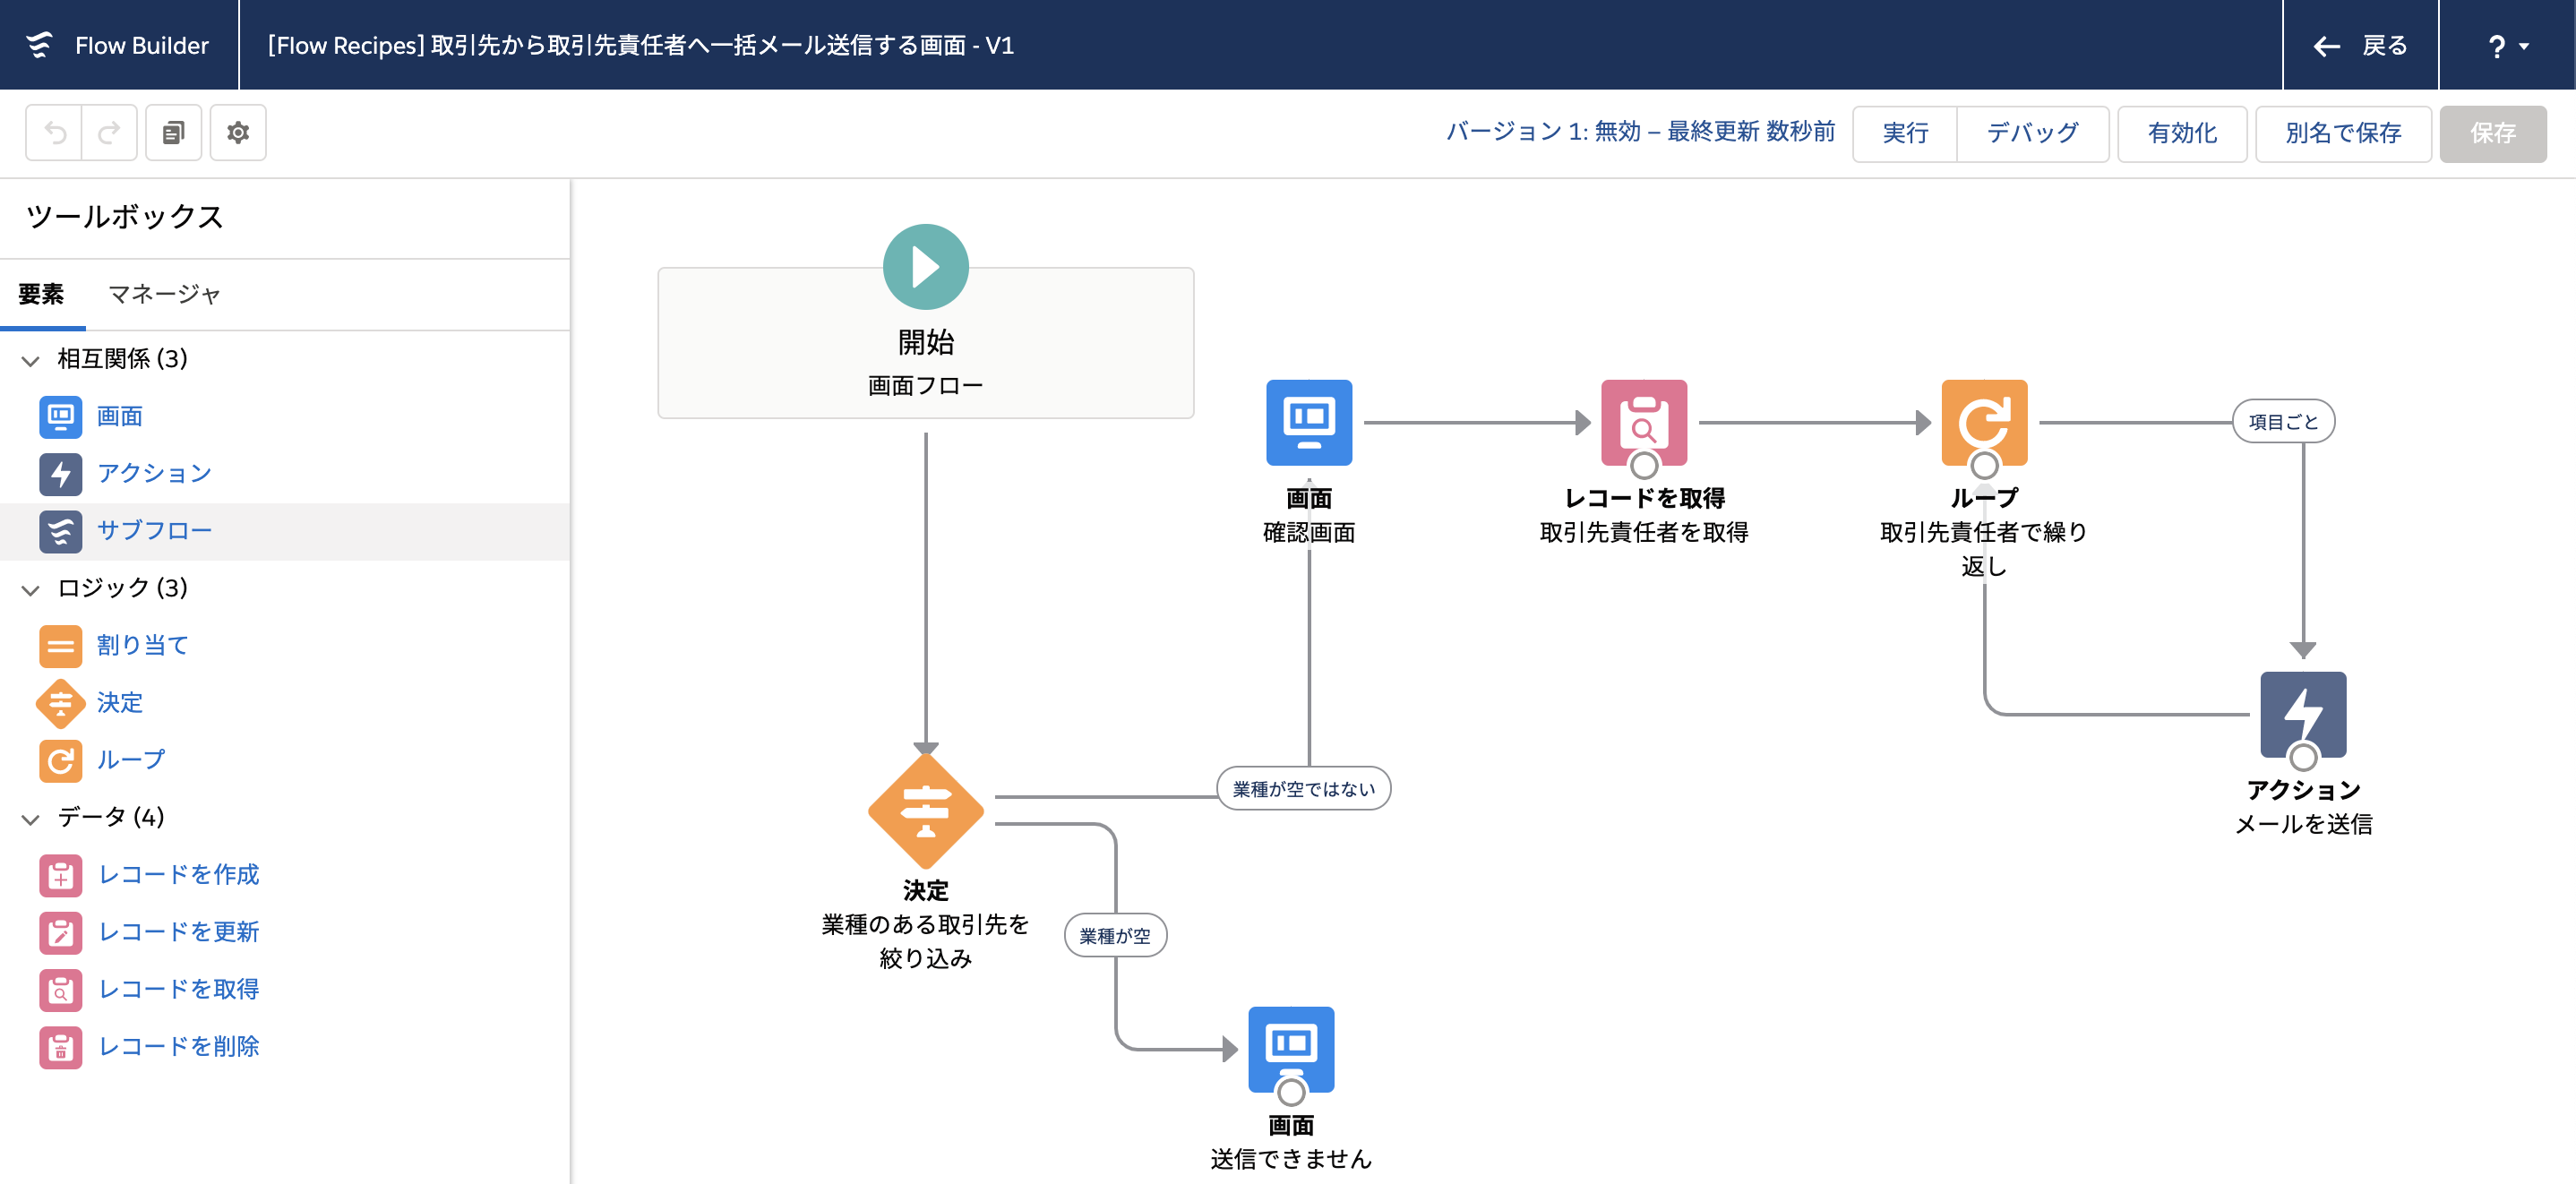Select the ループ icon in toolbox

(x=60, y=760)
